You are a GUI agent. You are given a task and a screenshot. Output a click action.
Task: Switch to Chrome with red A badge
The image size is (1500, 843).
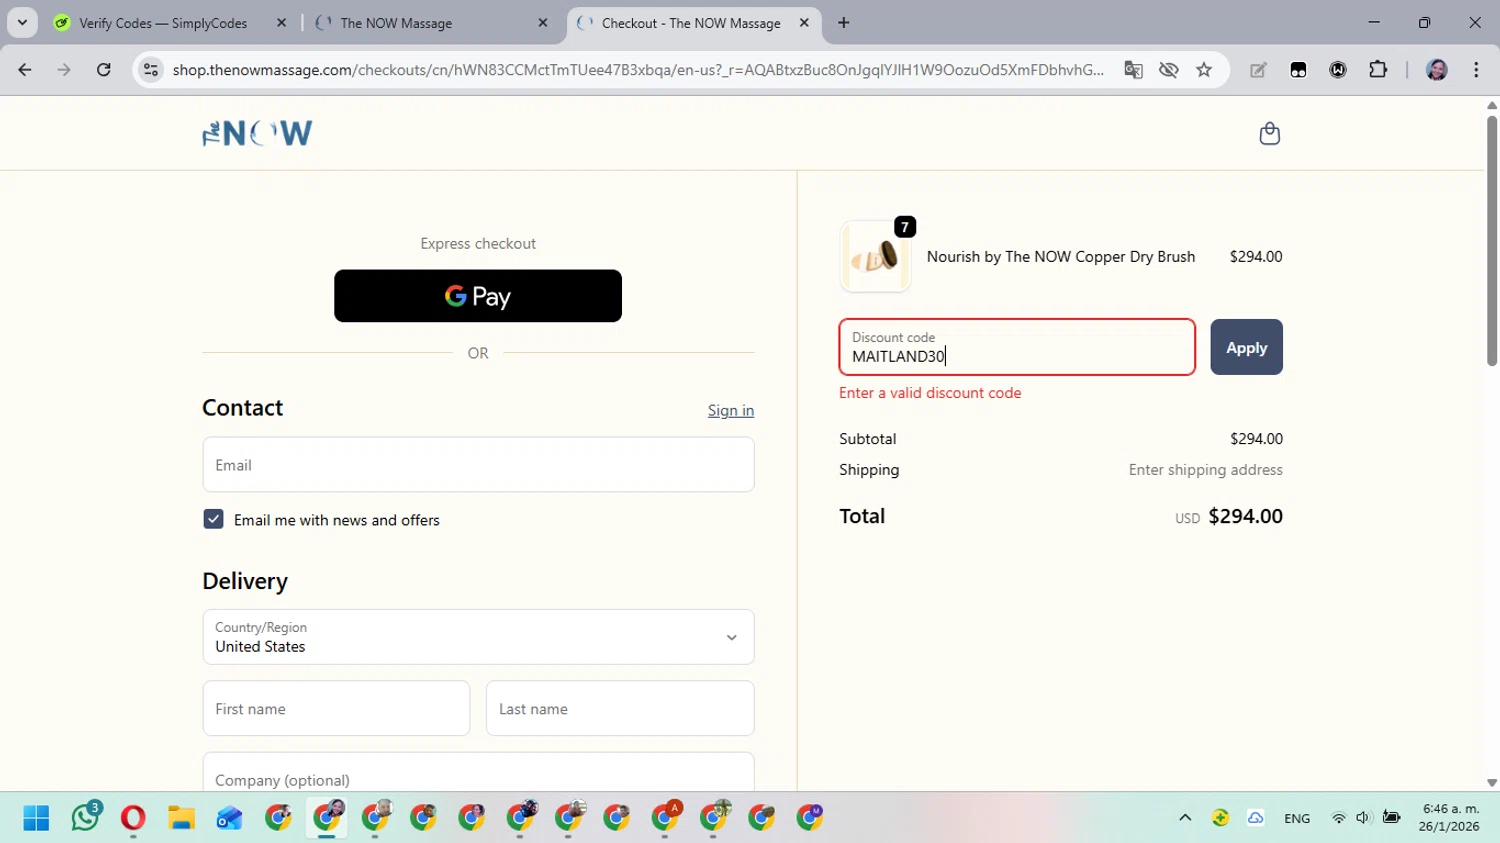click(665, 818)
